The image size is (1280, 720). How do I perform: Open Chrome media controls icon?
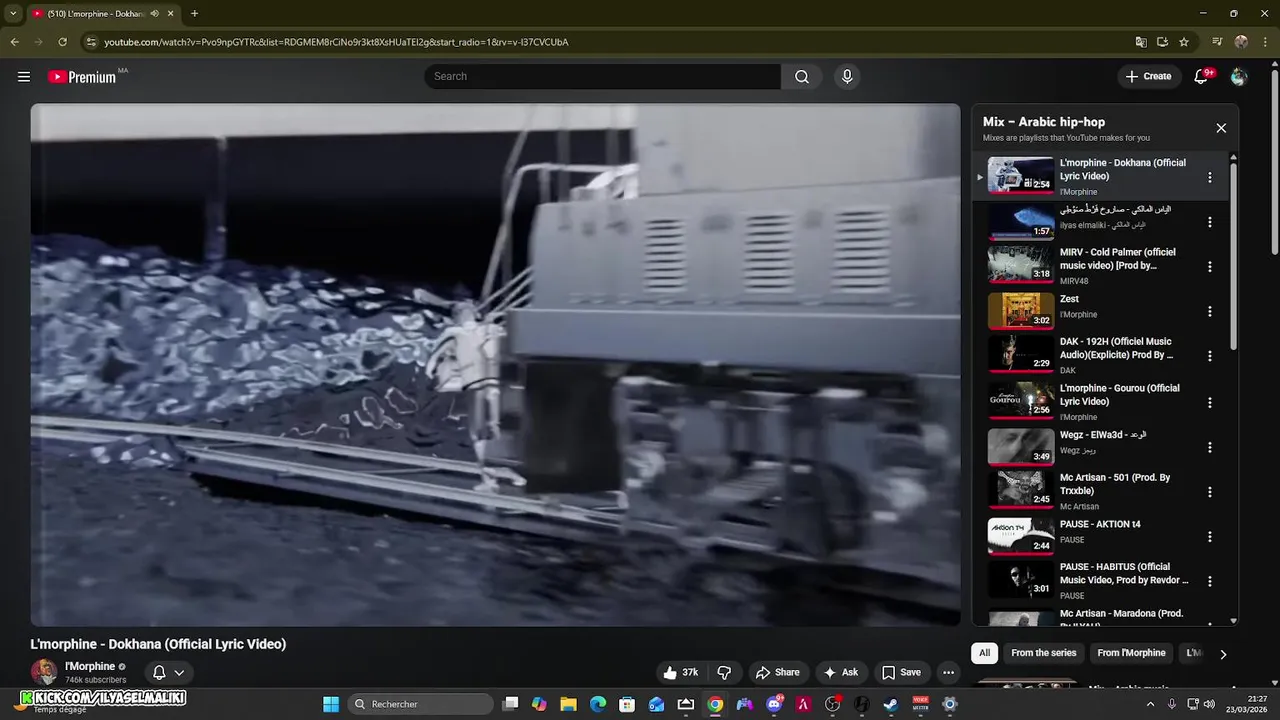coord(1217,42)
